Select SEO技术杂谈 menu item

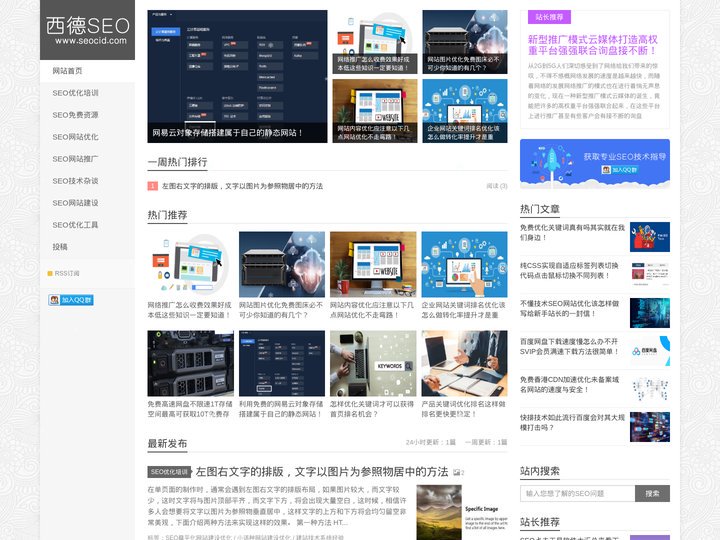tap(75, 181)
